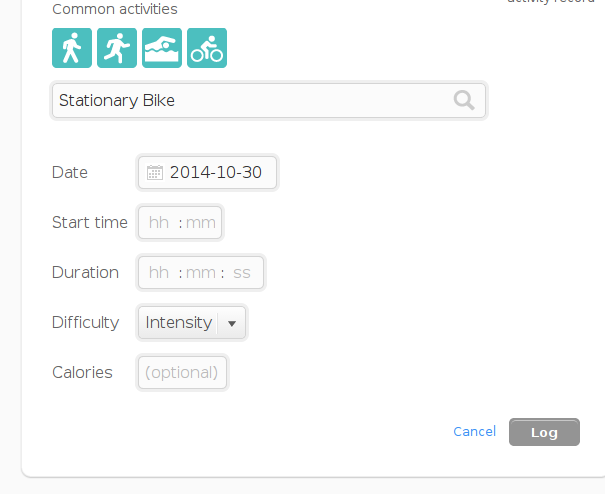Viewport: 605px width, 494px height.
Task: Click Start time minutes box
Action: (201, 223)
